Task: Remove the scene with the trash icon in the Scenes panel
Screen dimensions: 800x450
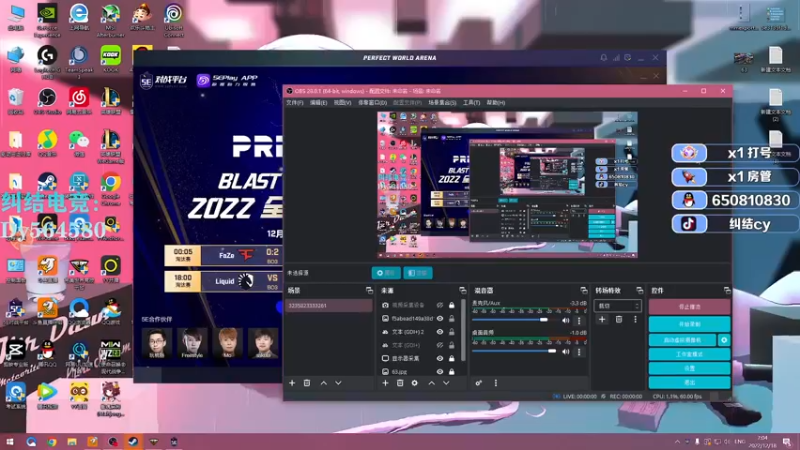Action: [307, 383]
